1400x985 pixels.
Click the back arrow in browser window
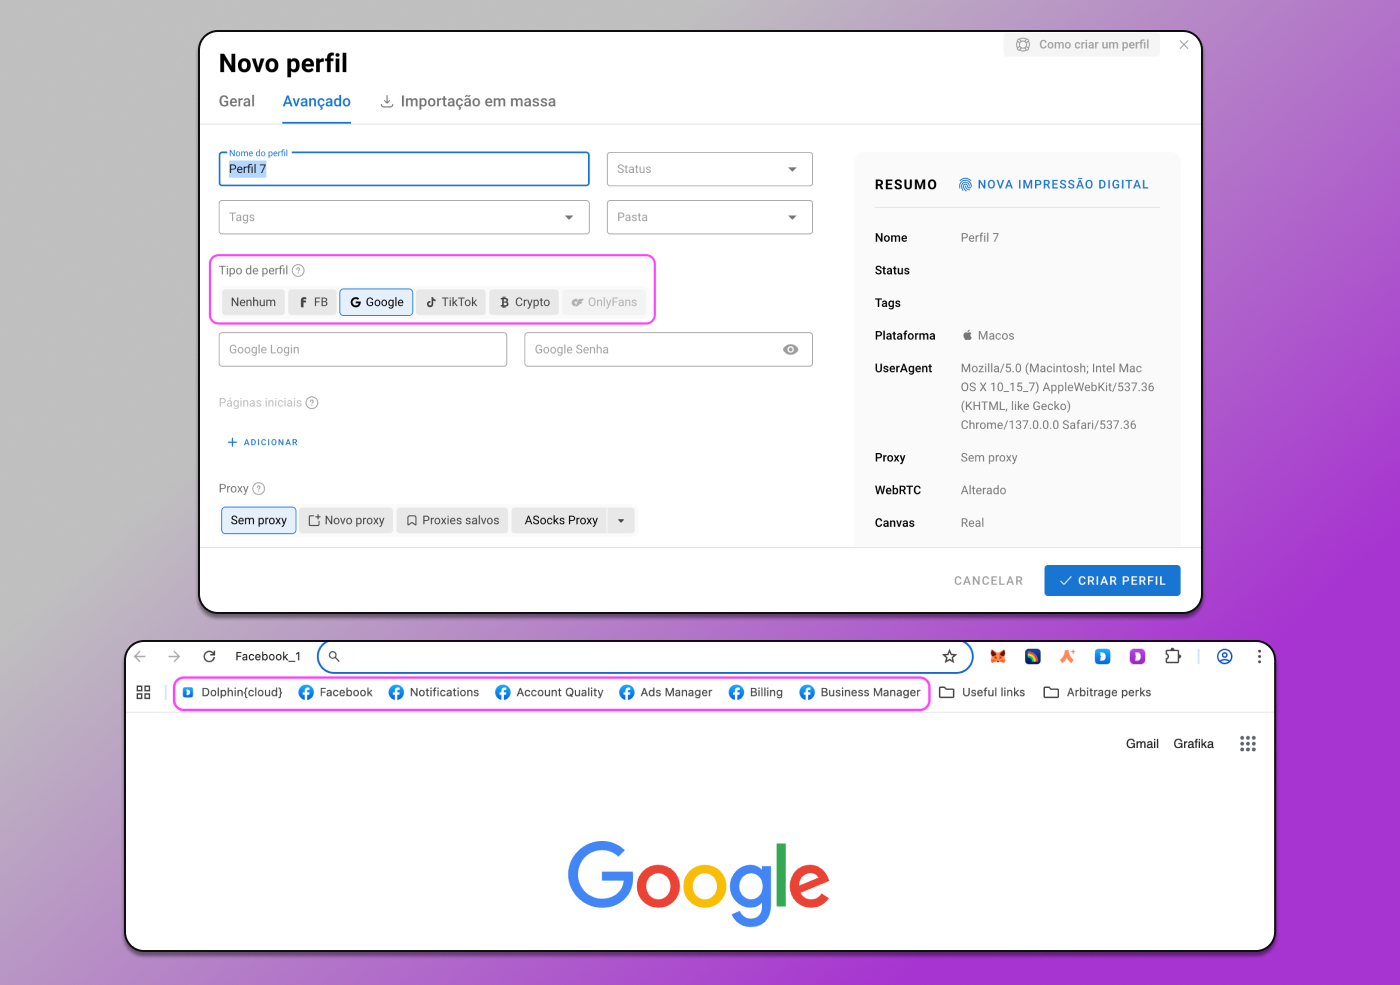(x=140, y=657)
